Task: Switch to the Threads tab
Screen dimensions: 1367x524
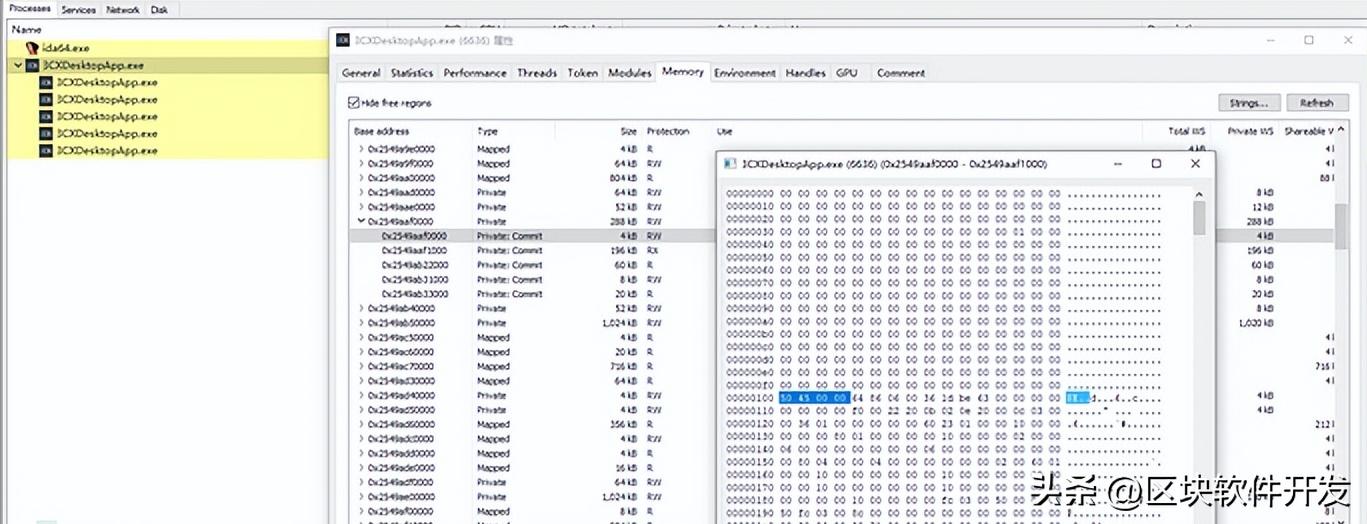Action: tap(536, 73)
